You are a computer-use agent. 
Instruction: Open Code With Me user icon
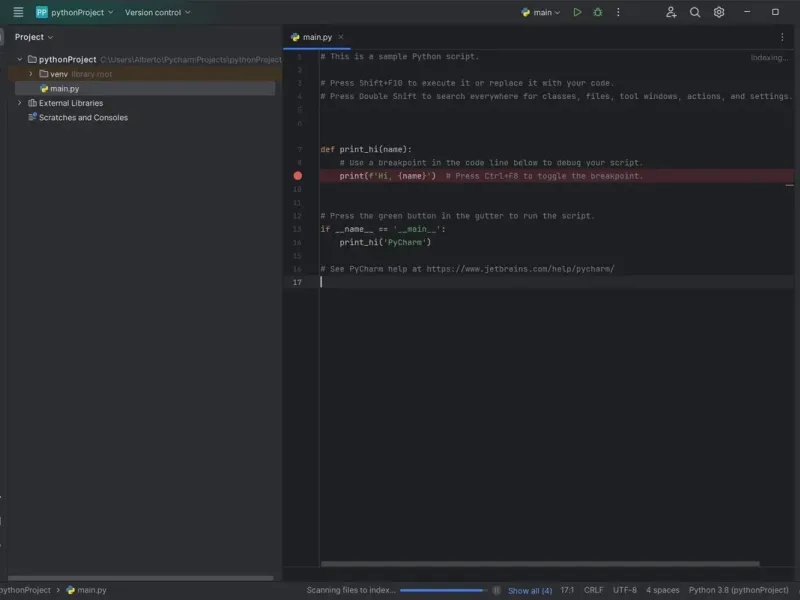(x=671, y=12)
